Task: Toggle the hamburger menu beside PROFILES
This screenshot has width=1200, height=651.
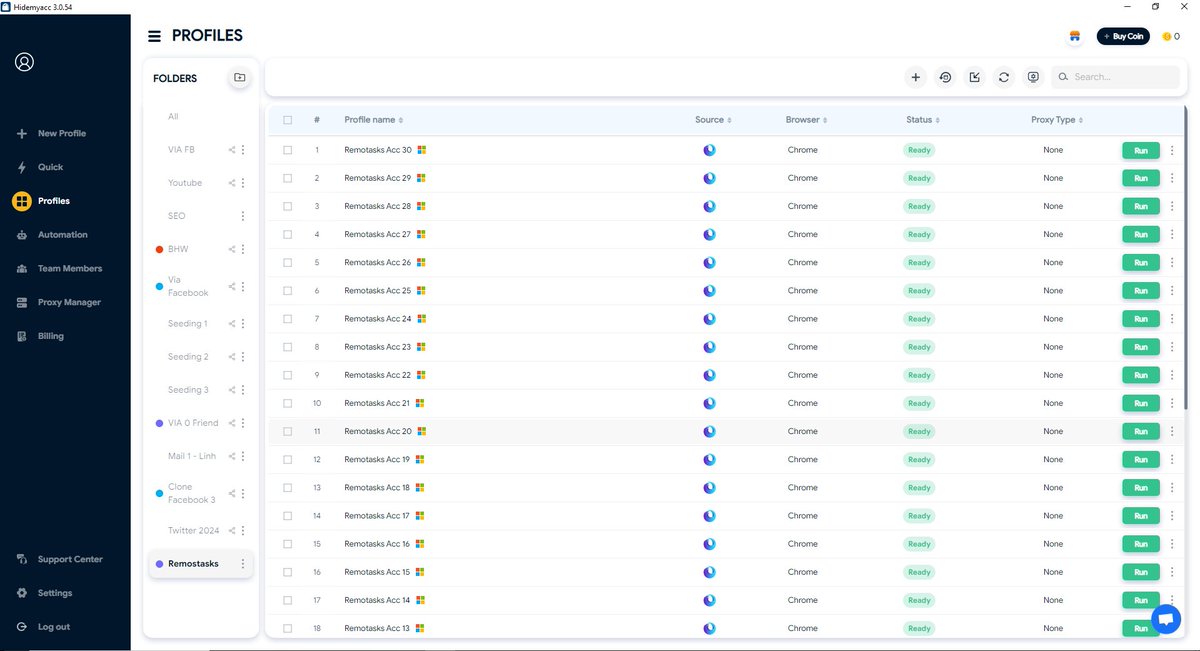Action: (x=154, y=36)
